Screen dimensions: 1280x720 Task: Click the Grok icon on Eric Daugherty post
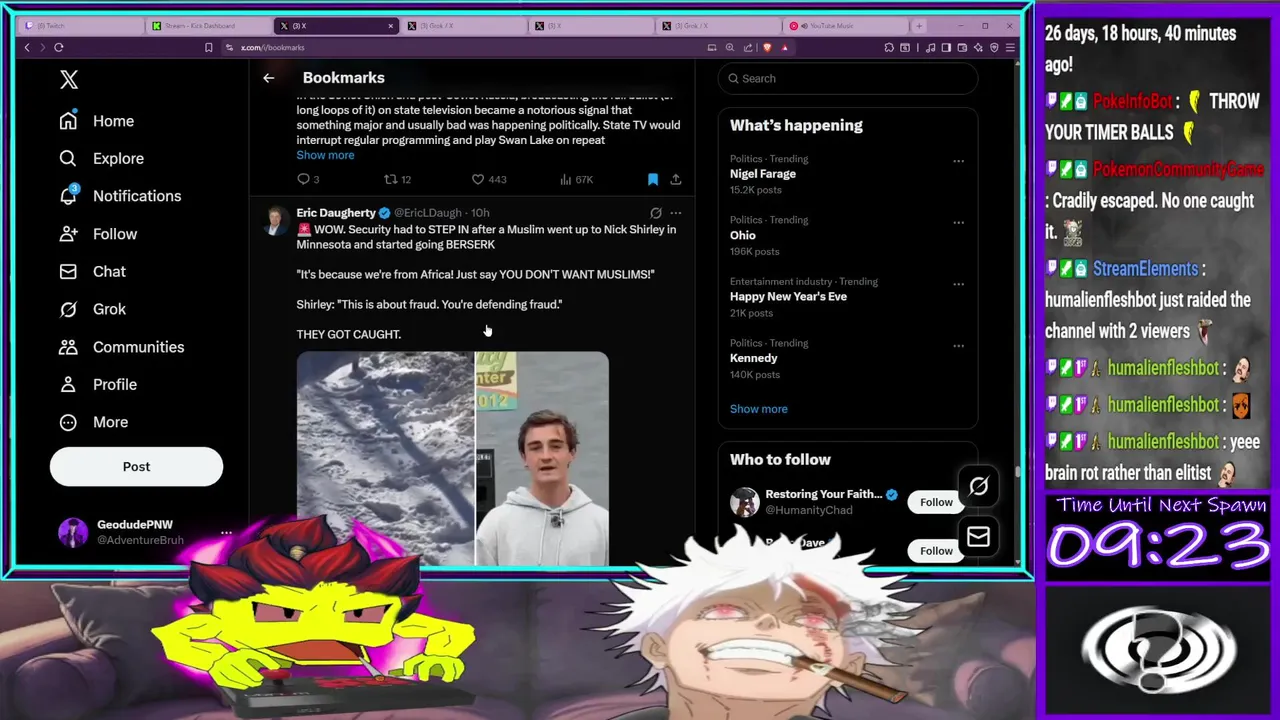656,213
